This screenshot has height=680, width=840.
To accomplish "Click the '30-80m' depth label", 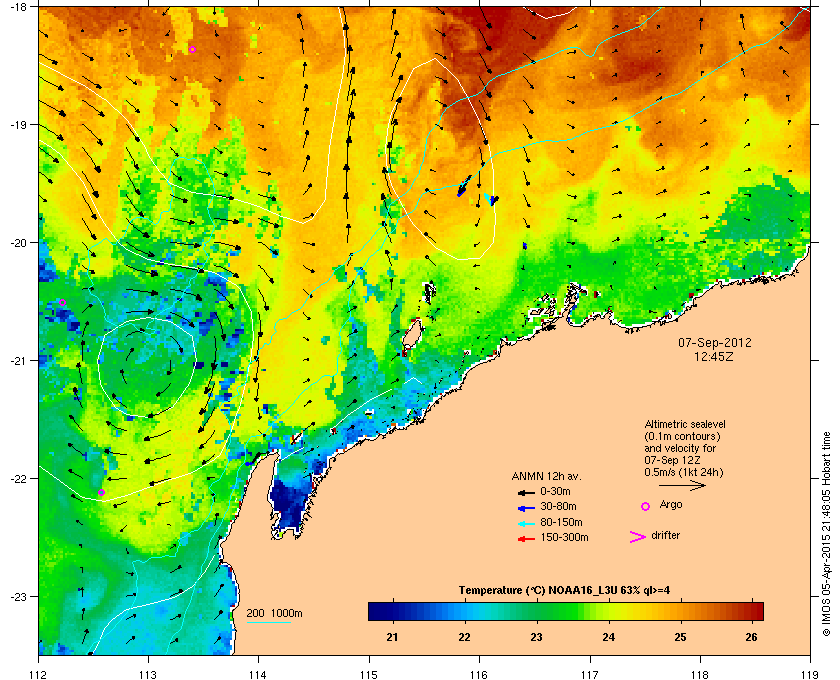I will [558, 506].
